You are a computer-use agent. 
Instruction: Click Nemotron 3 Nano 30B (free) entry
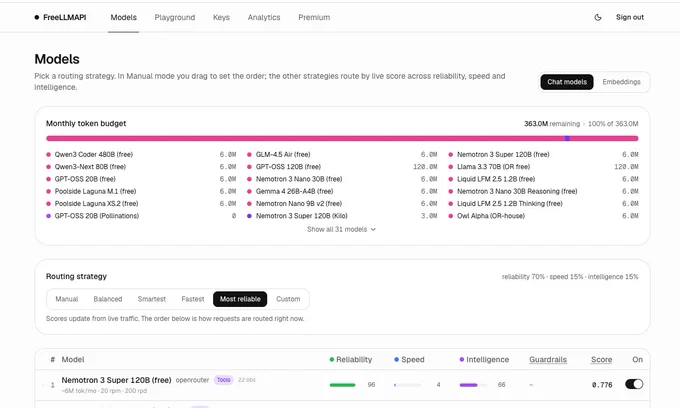(x=299, y=179)
